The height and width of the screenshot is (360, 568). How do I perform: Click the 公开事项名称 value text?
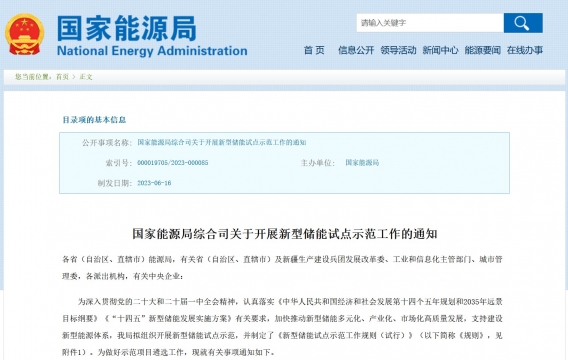222,142
